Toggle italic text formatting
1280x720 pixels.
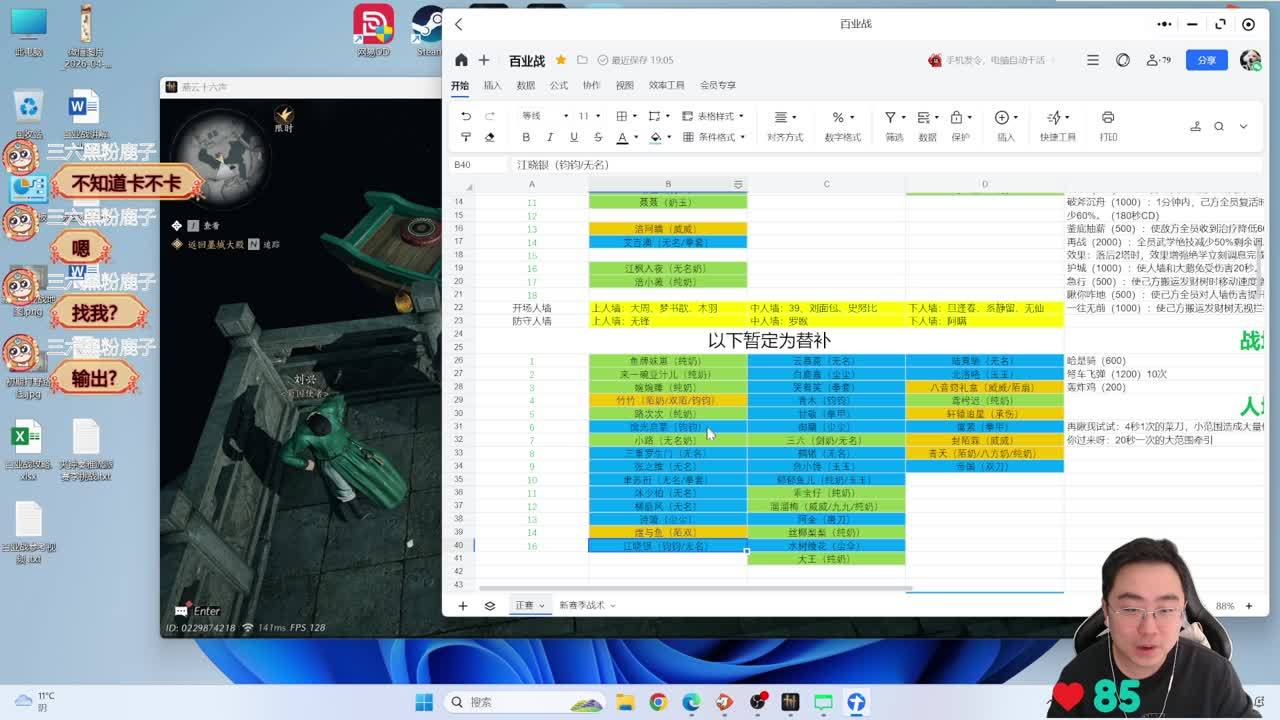pyautogui.click(x=549, y=138)
